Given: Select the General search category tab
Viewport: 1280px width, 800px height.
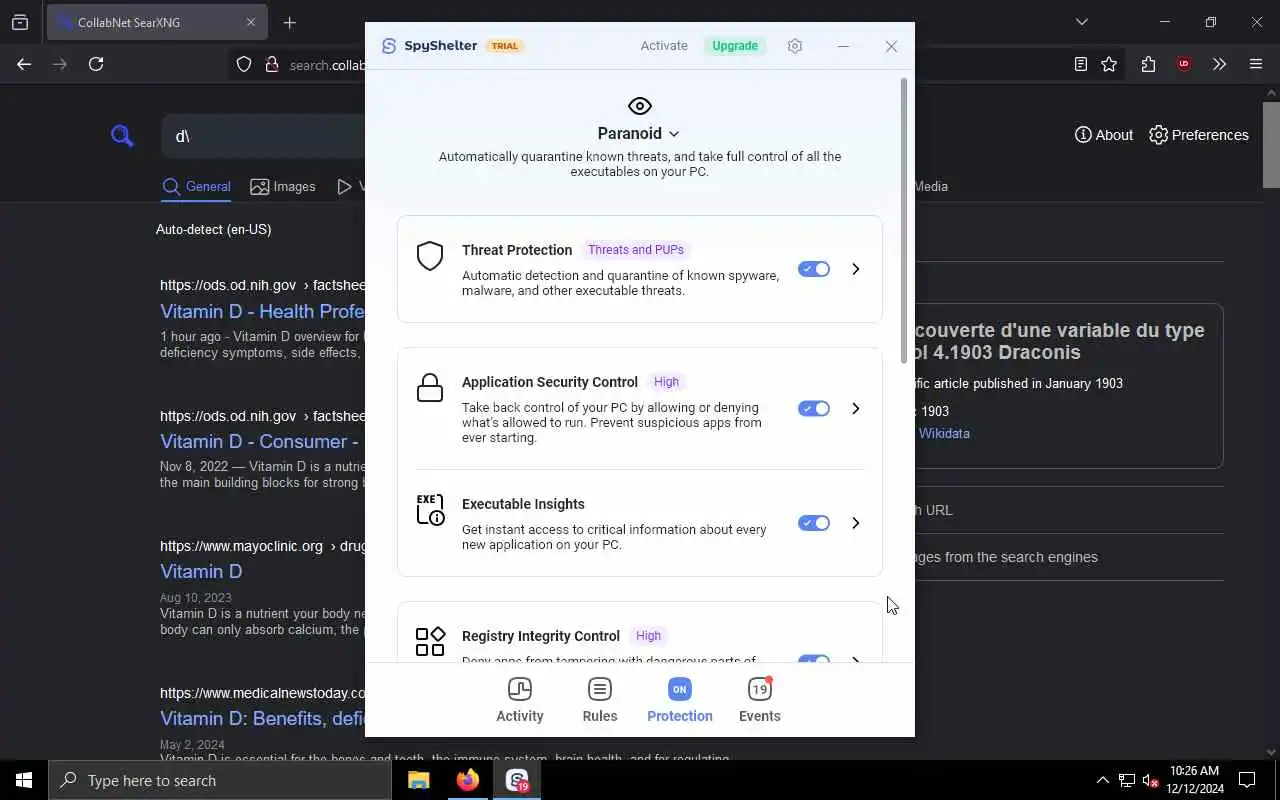Looking at the screenshot, I should (197, 187).
